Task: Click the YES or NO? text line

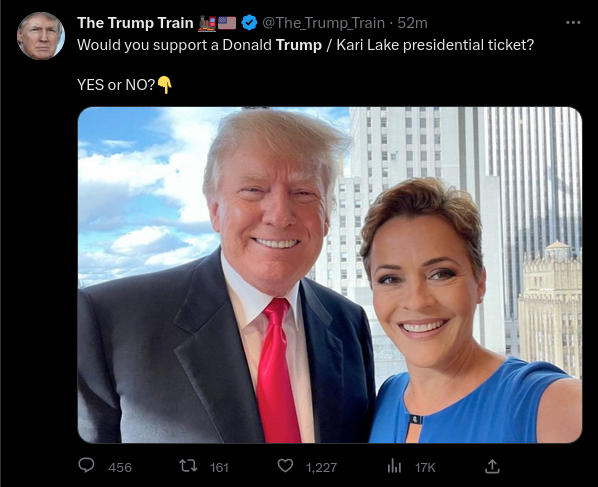Action: click(x=116, y=85)
